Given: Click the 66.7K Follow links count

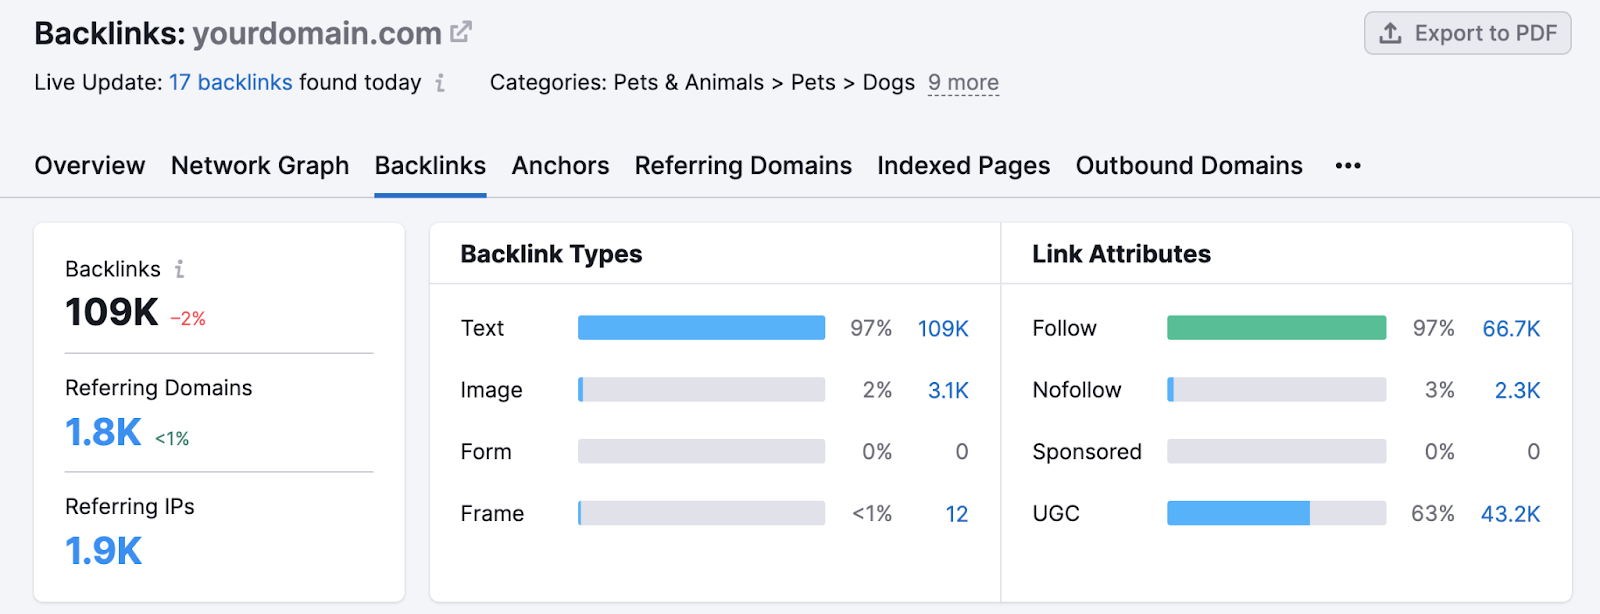Looking at the screenshot, I should (x=1510, y=329).
